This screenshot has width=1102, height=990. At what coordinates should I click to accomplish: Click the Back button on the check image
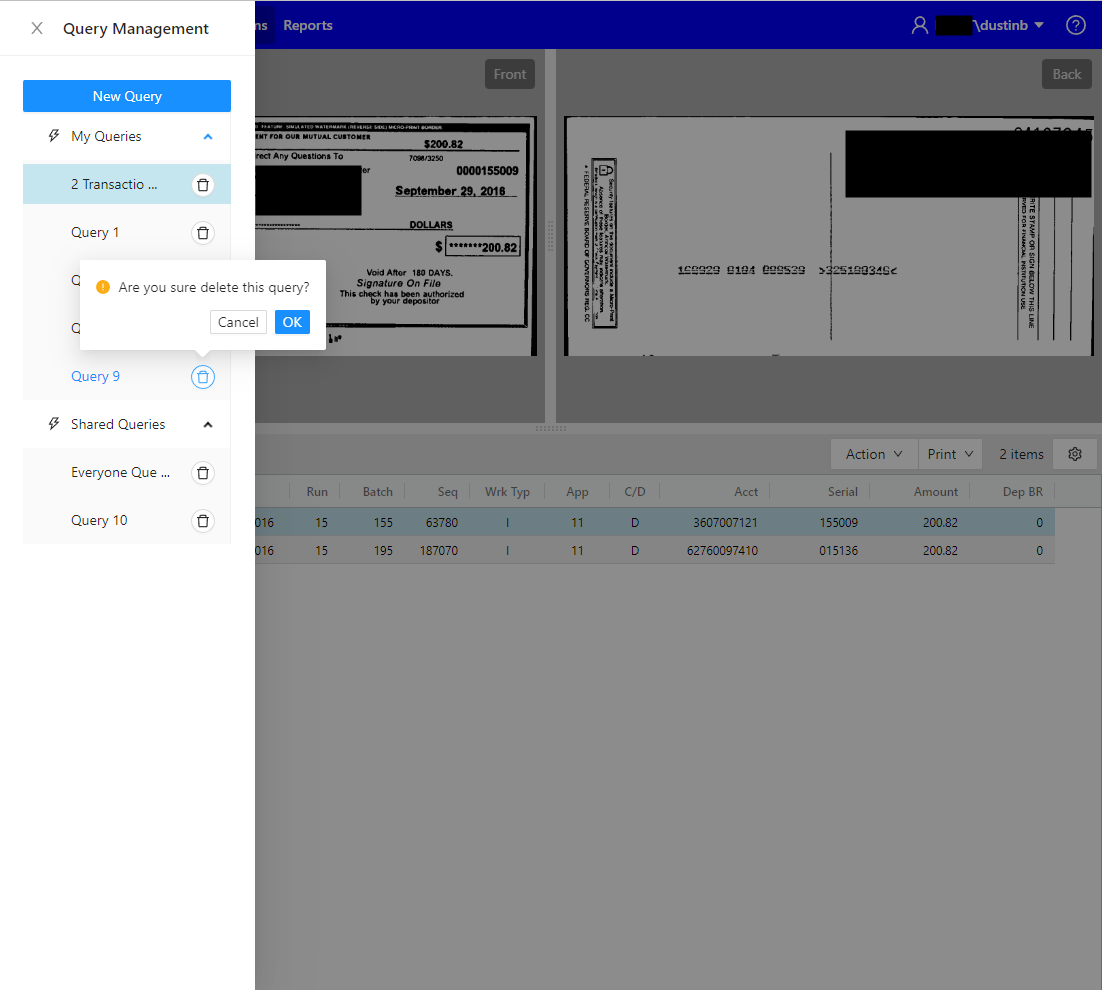pos(1066,73)
